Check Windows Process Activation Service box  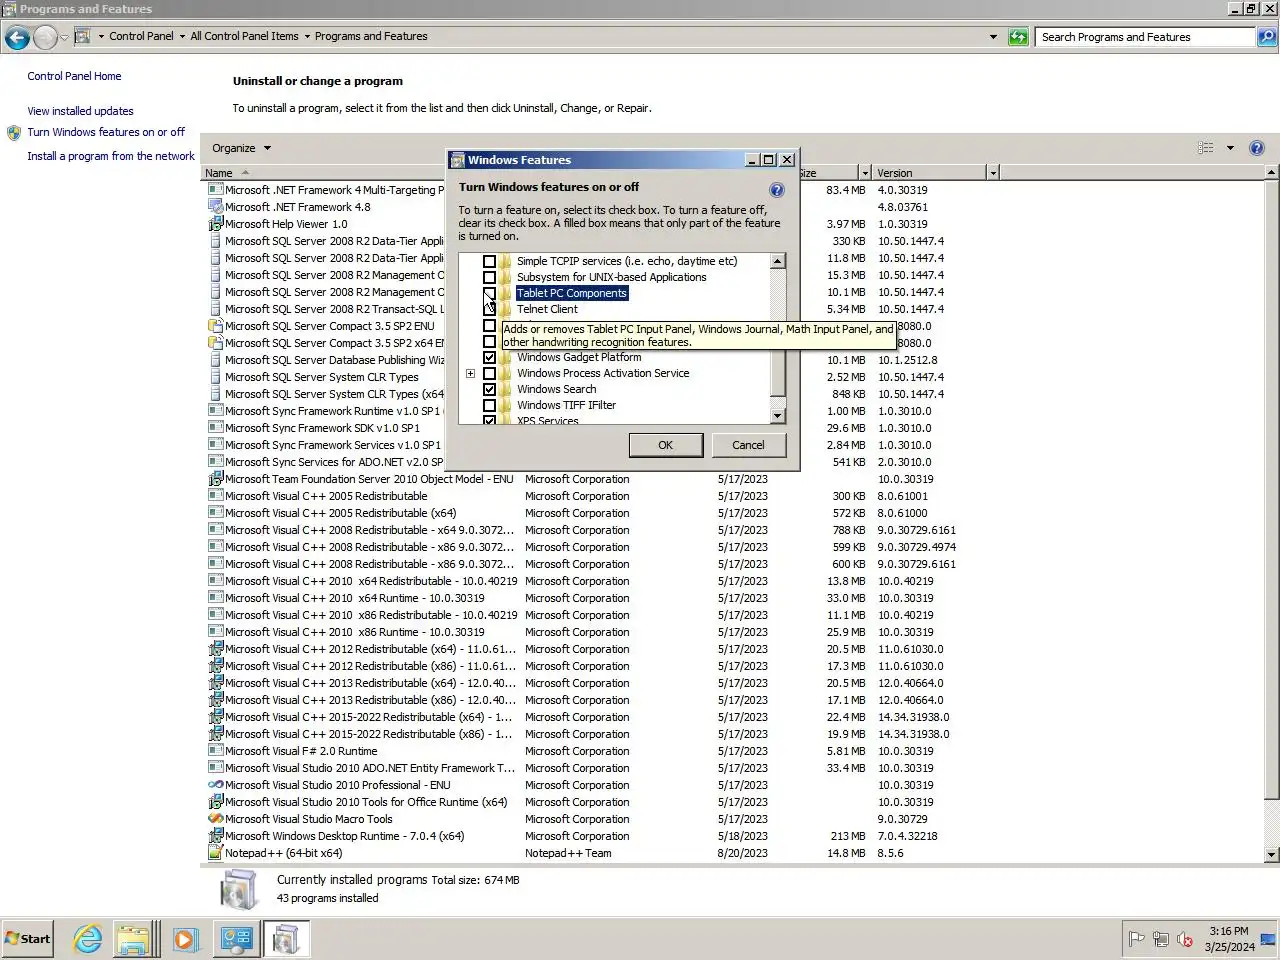pyautogui.click(x=489, y=373)
